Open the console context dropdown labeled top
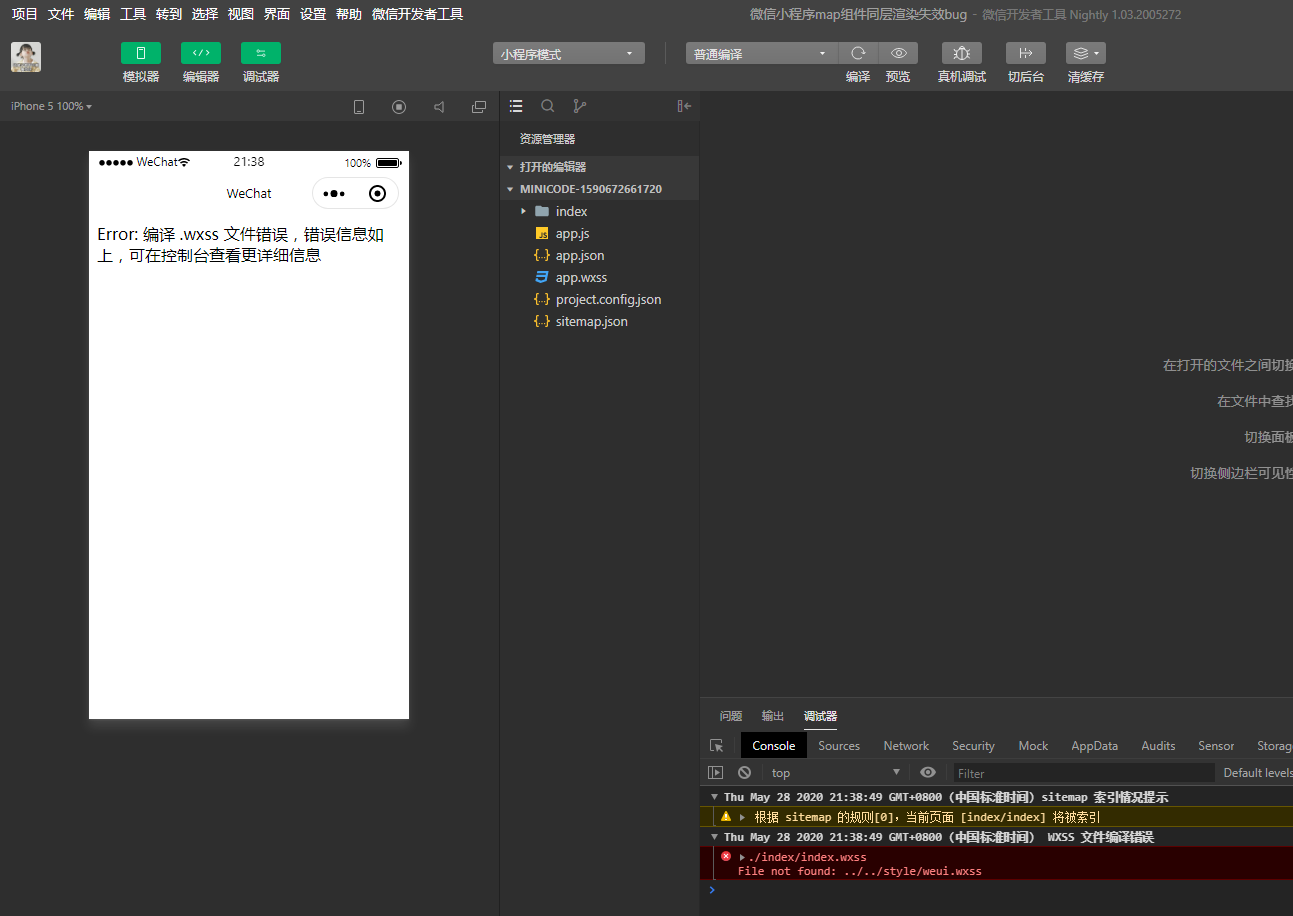Image resolution: width=1293 pixels, height=916 pixels. pos(836,773)
